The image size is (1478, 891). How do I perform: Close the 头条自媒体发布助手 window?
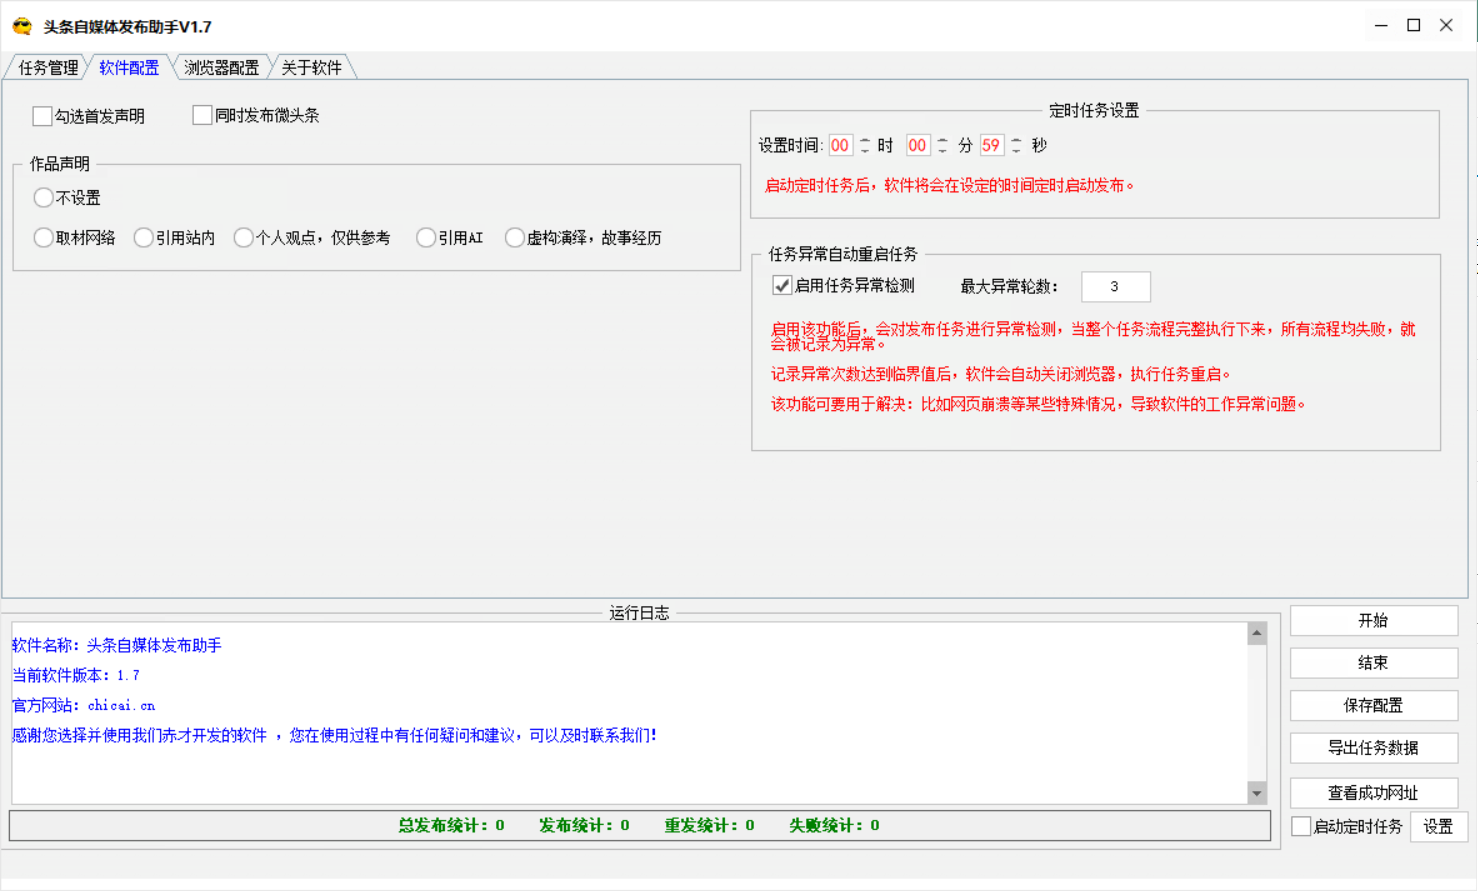1446,26
